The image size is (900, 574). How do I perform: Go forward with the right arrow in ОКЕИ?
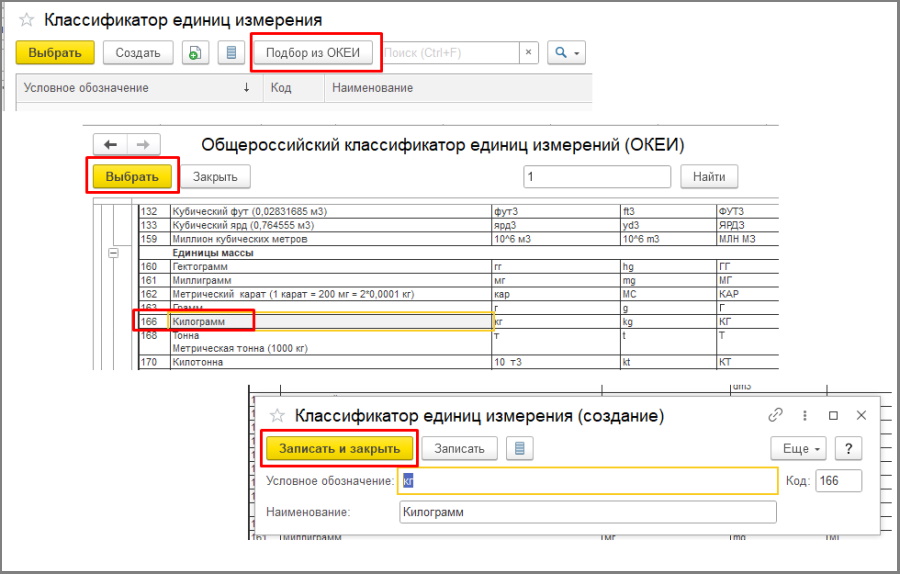tap(143, 144)
